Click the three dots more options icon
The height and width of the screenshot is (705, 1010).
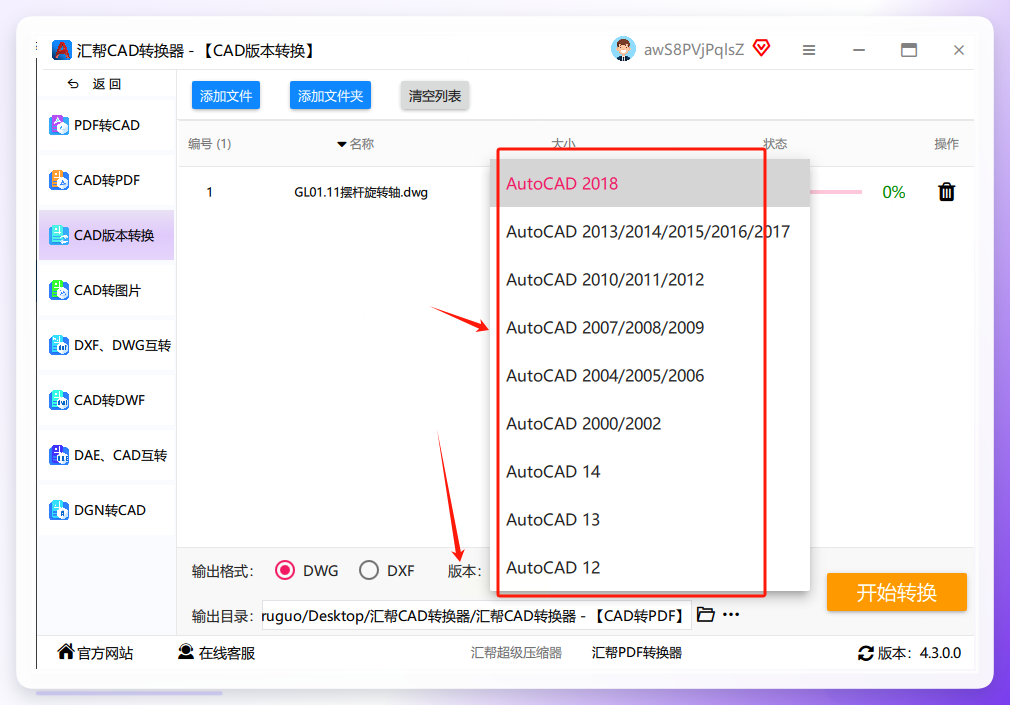[731, 615]
